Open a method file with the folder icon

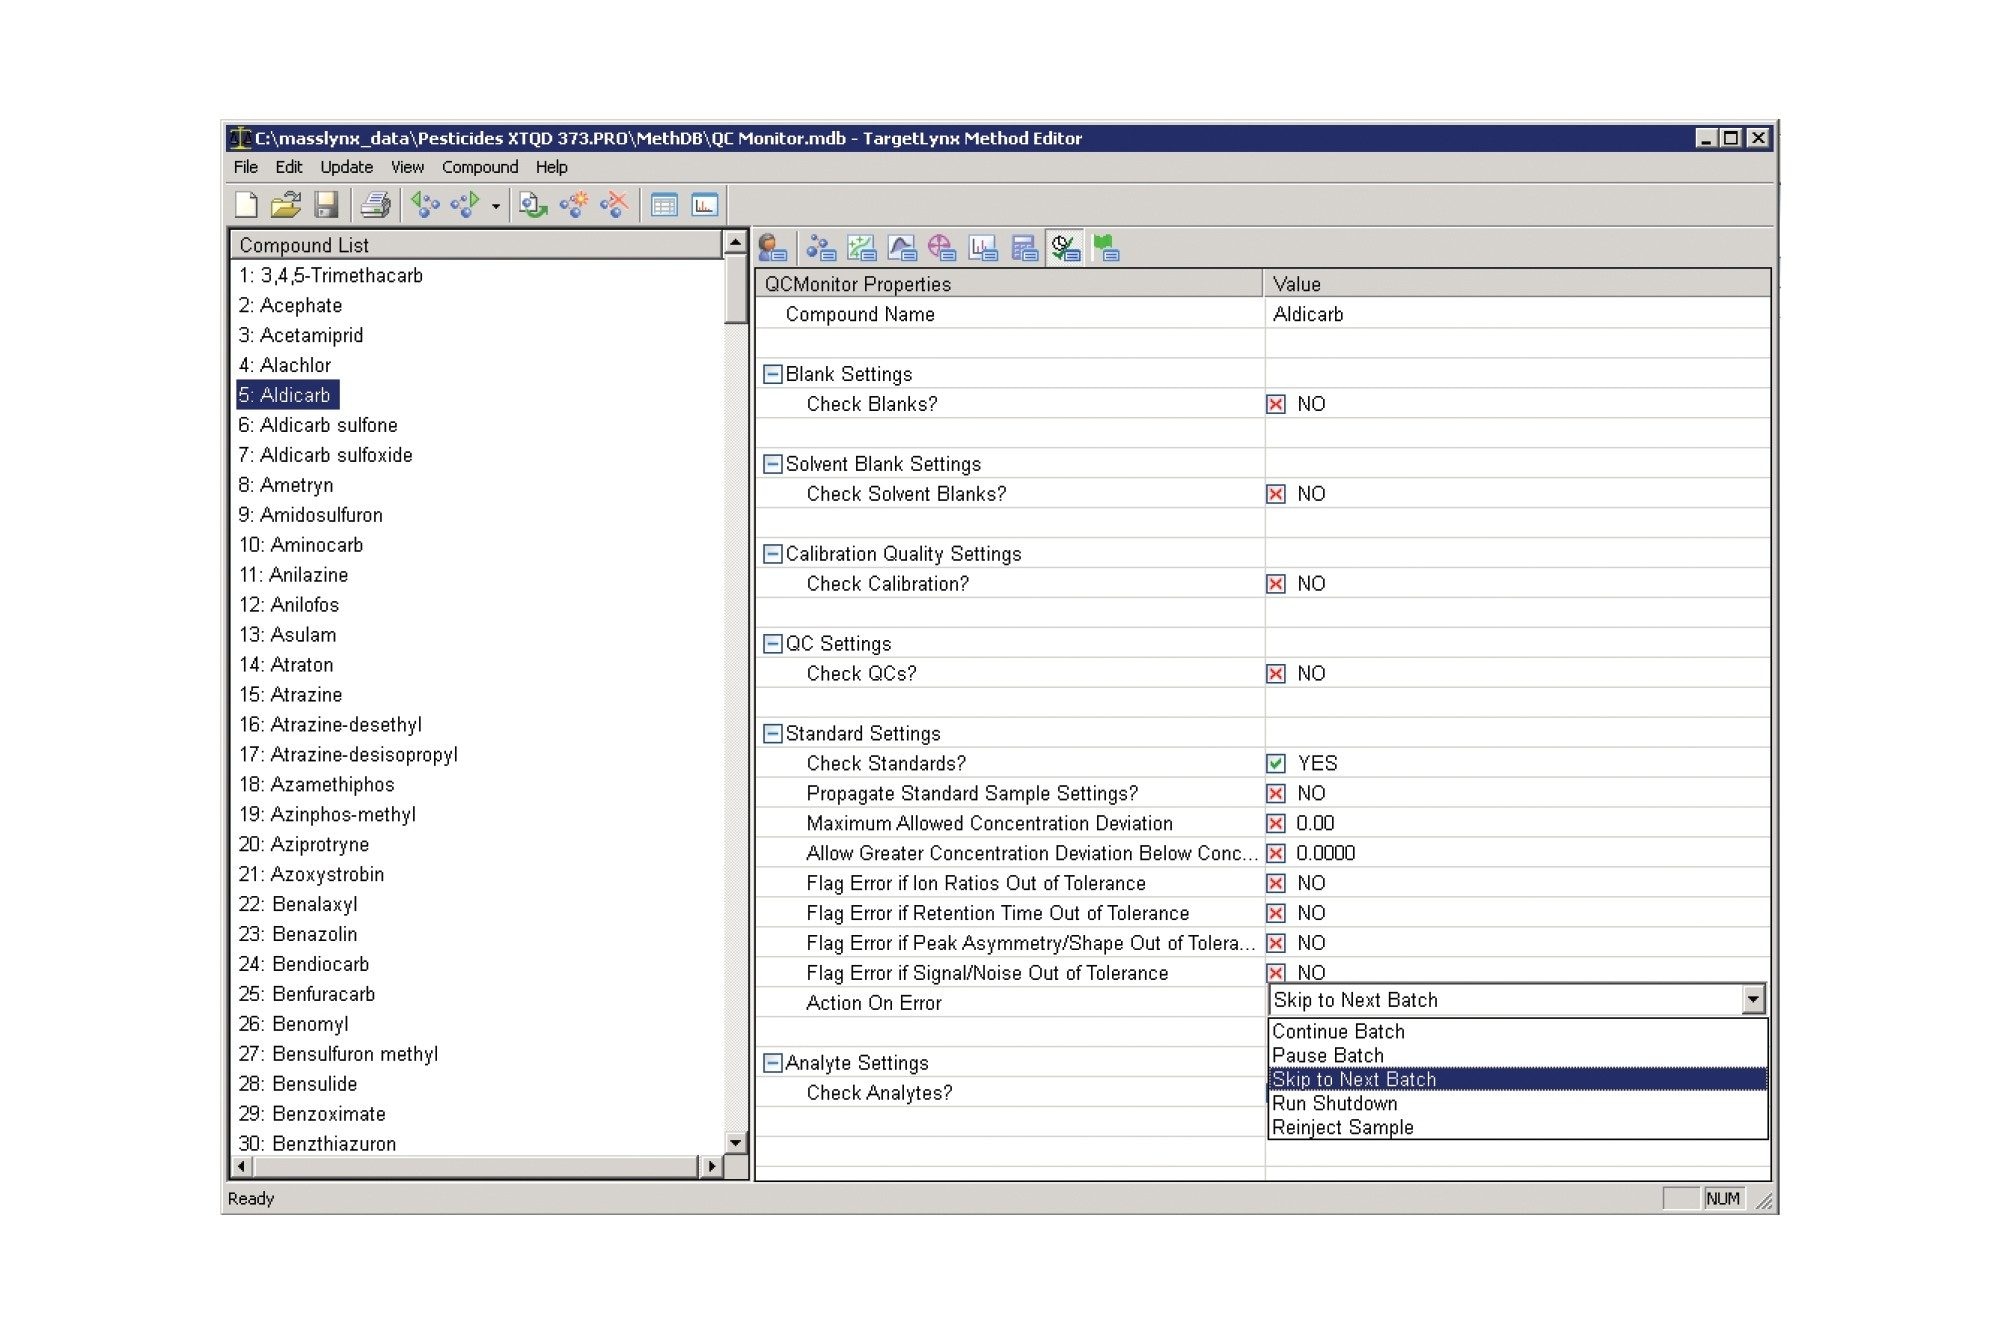point(285,205)
